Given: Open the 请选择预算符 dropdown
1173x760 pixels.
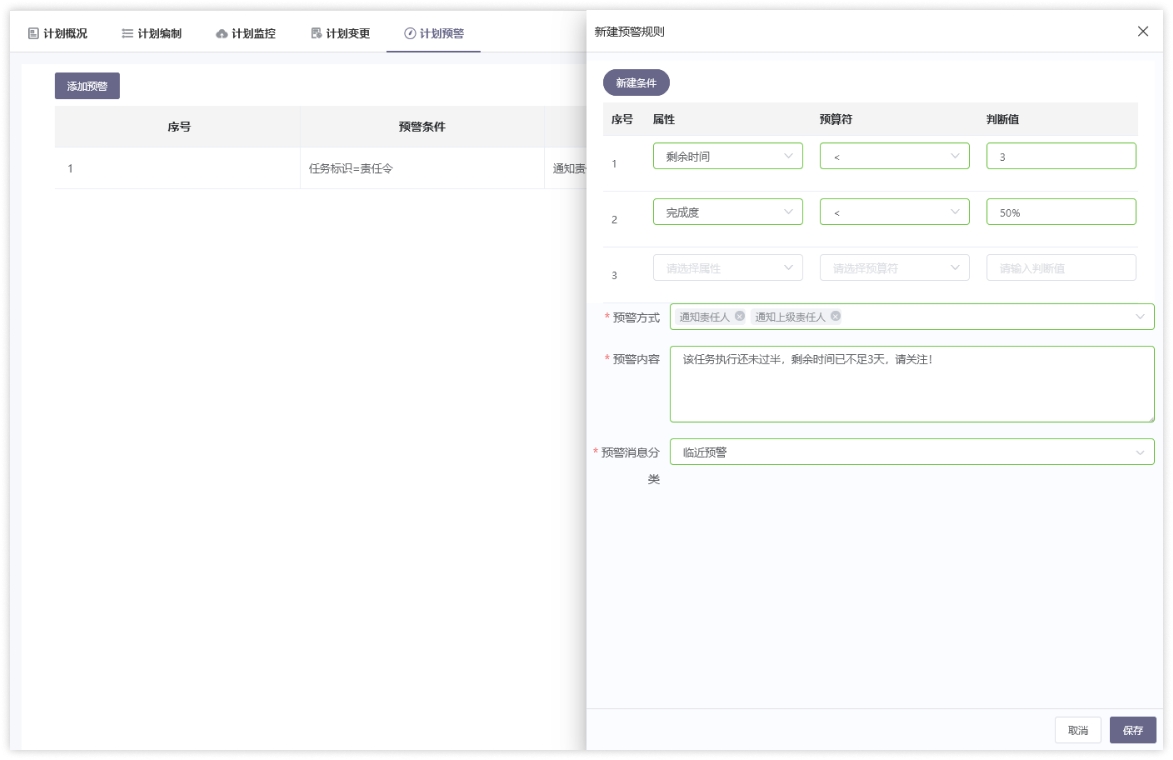Looking at the screenshot, I should point(894,268).
